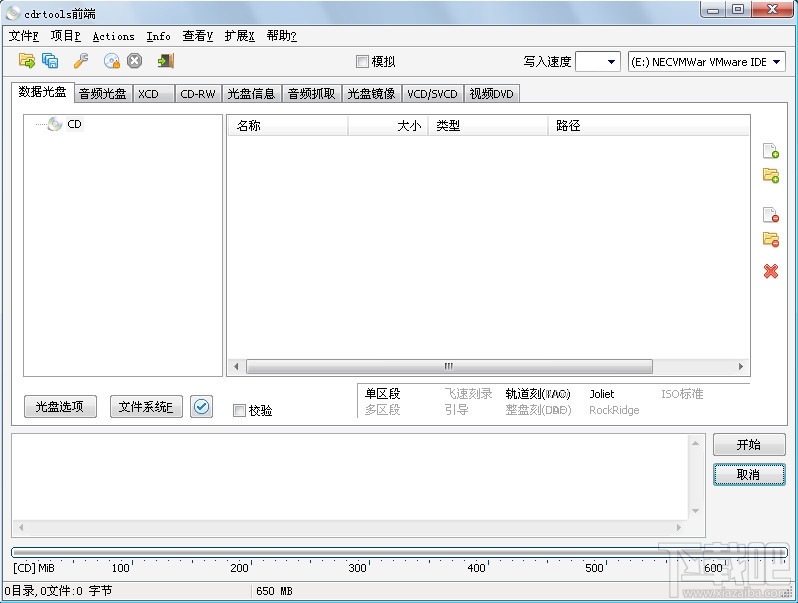Open the 项目P menu
798x603 pixels.
(66, 36)
